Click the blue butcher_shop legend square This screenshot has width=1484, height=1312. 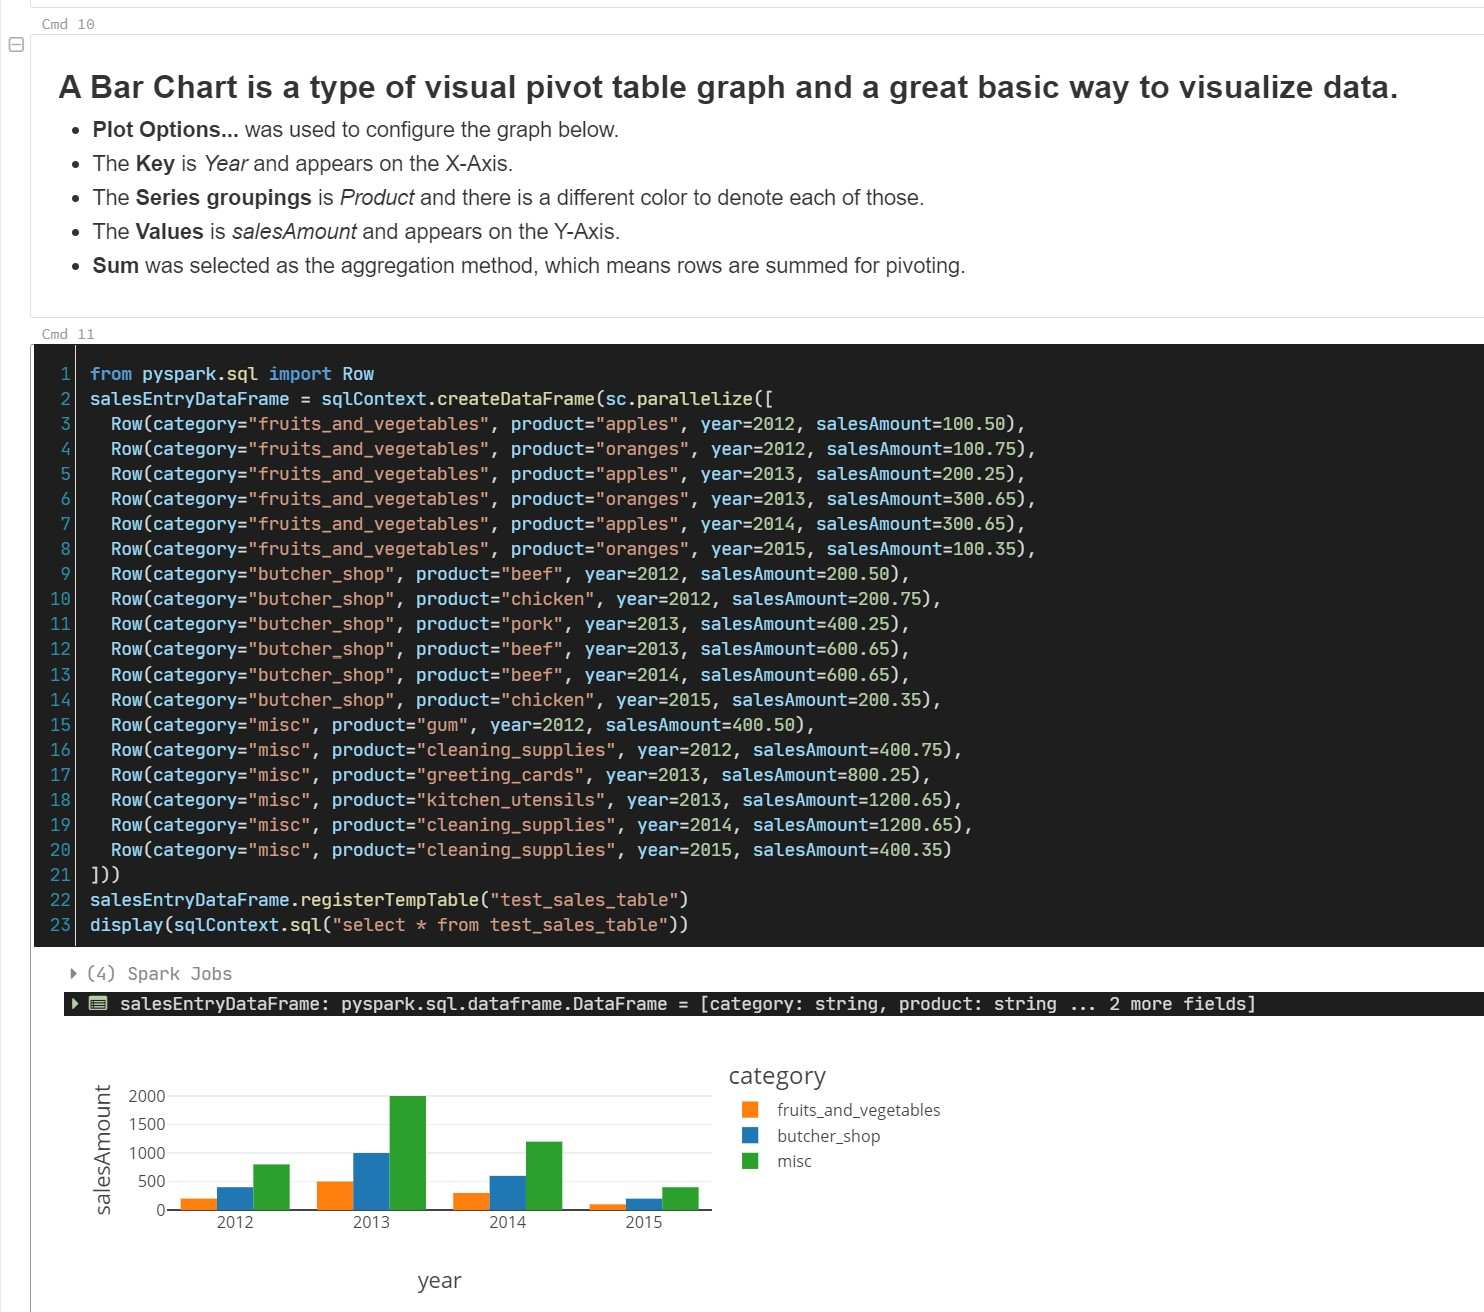tap(750, 1135)
